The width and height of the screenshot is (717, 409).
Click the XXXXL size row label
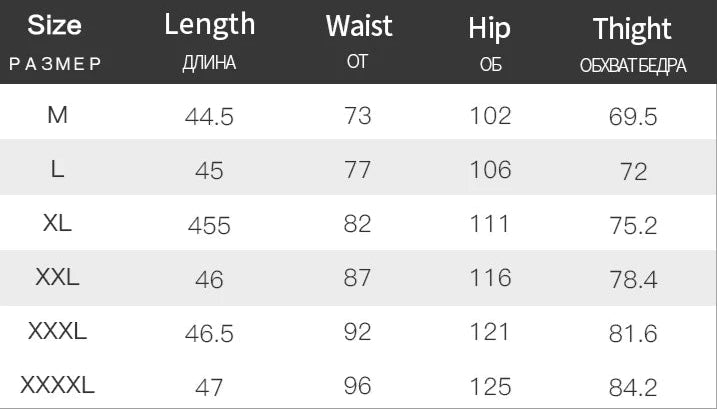point(57,384)
